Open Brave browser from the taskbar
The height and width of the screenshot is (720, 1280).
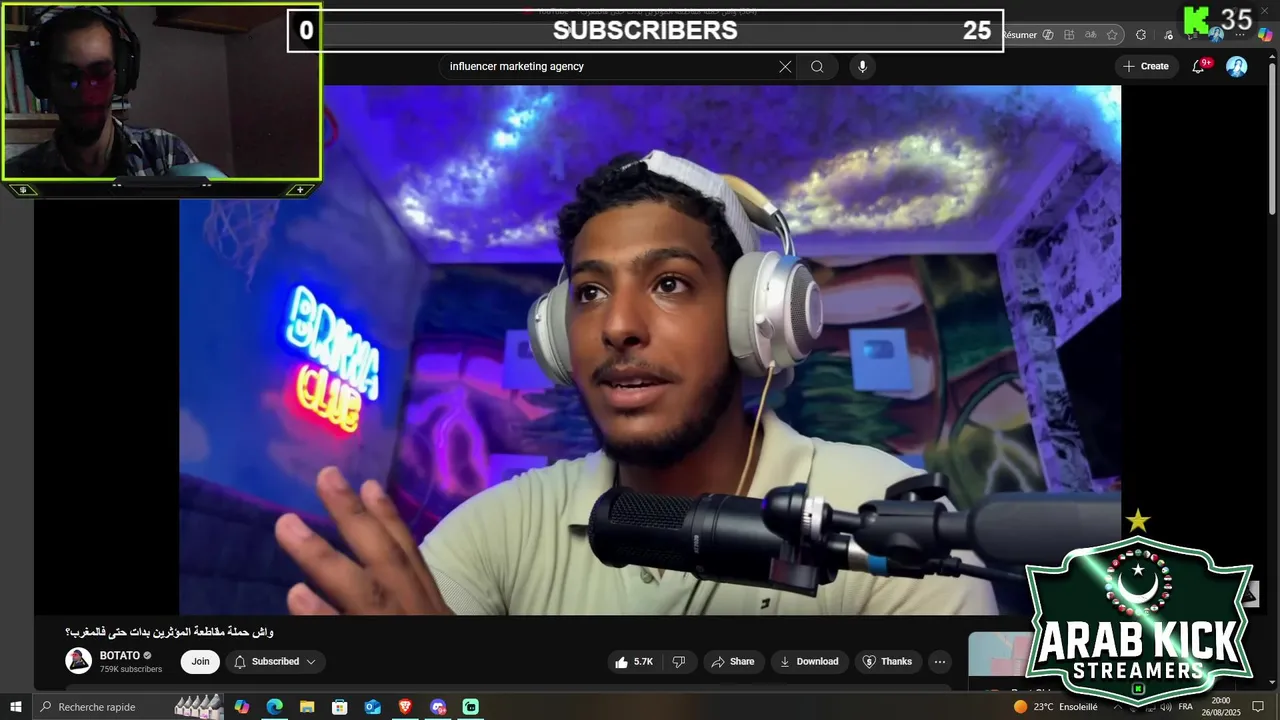click(405, 707)
